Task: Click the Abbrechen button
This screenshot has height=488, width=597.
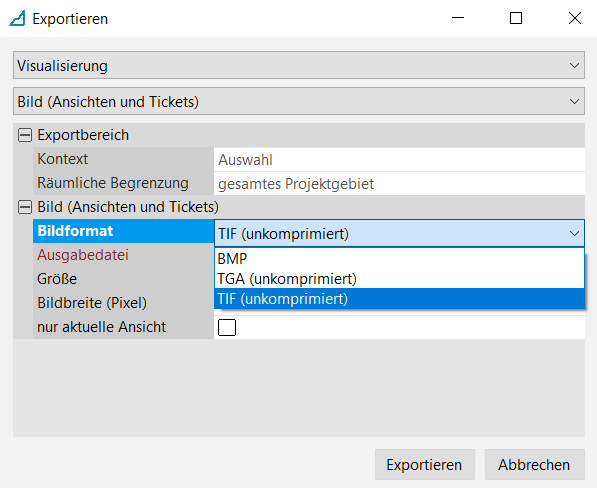Action: coord(535,464)
